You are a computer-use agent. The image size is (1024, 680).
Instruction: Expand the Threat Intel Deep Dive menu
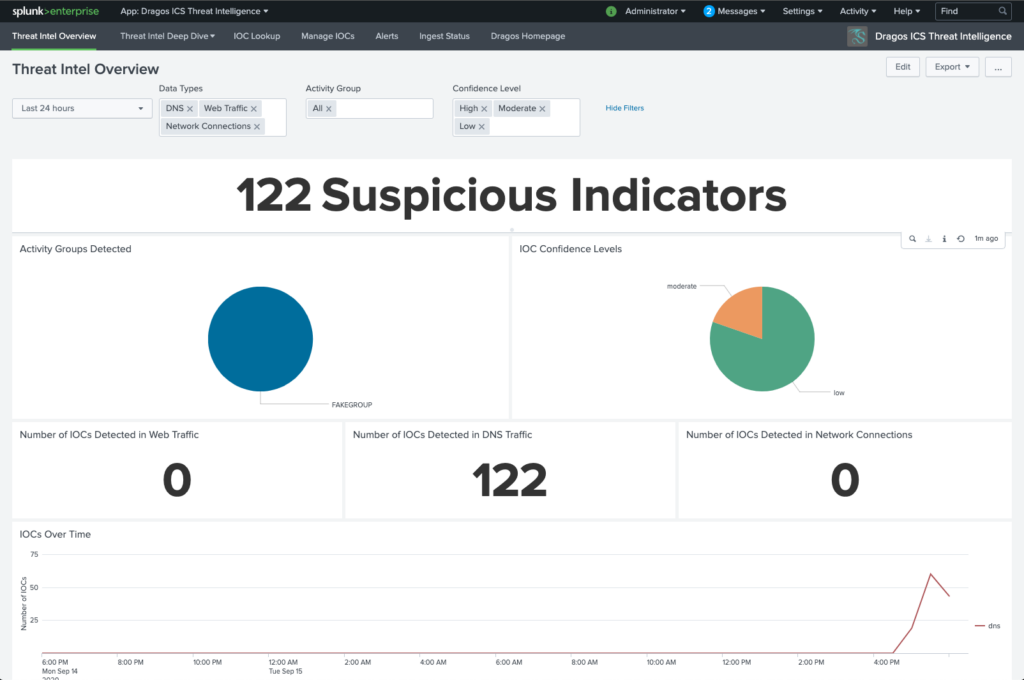pos(167,37)
